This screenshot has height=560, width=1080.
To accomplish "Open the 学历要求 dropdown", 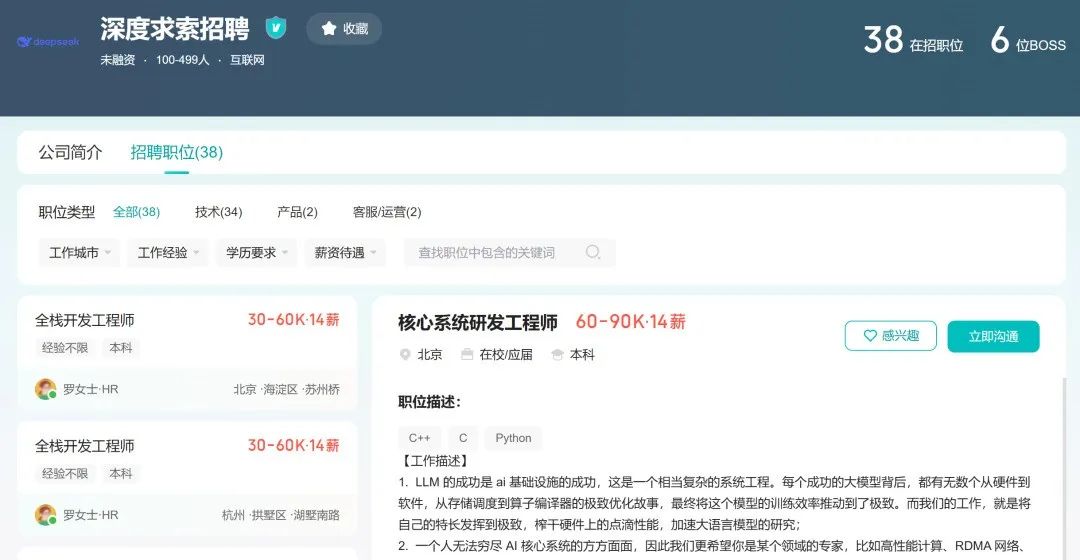I will (257, 253).
